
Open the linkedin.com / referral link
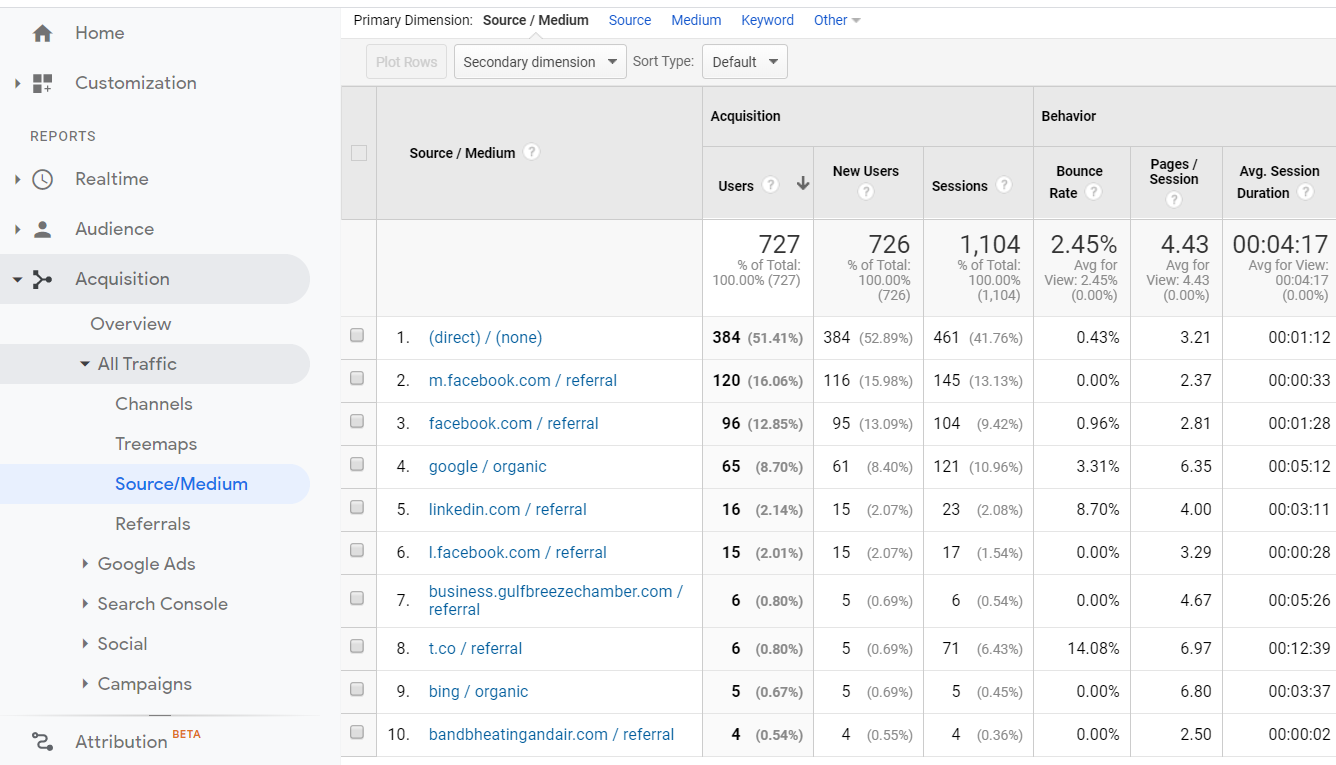[x=507, y=509]
